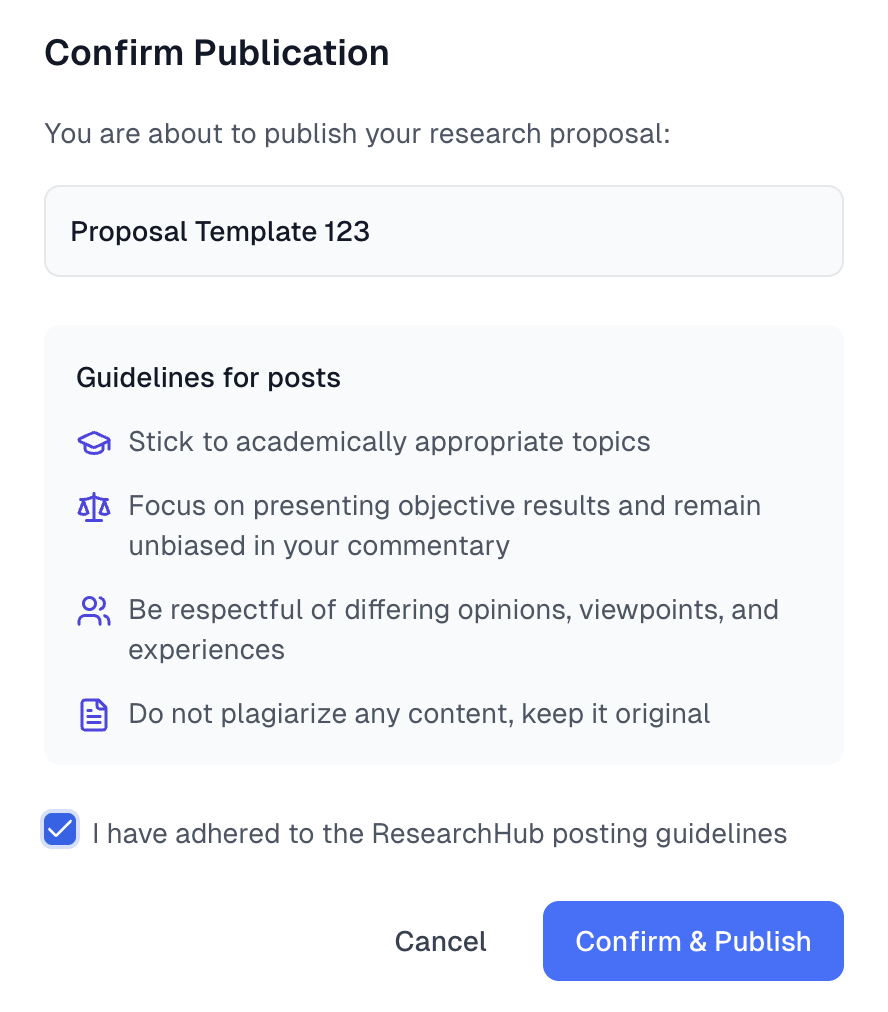Screen dimensions: 888x1012
Task: Select the "Stick to academically appropriate topics" guideline
Action: point(389,442)
